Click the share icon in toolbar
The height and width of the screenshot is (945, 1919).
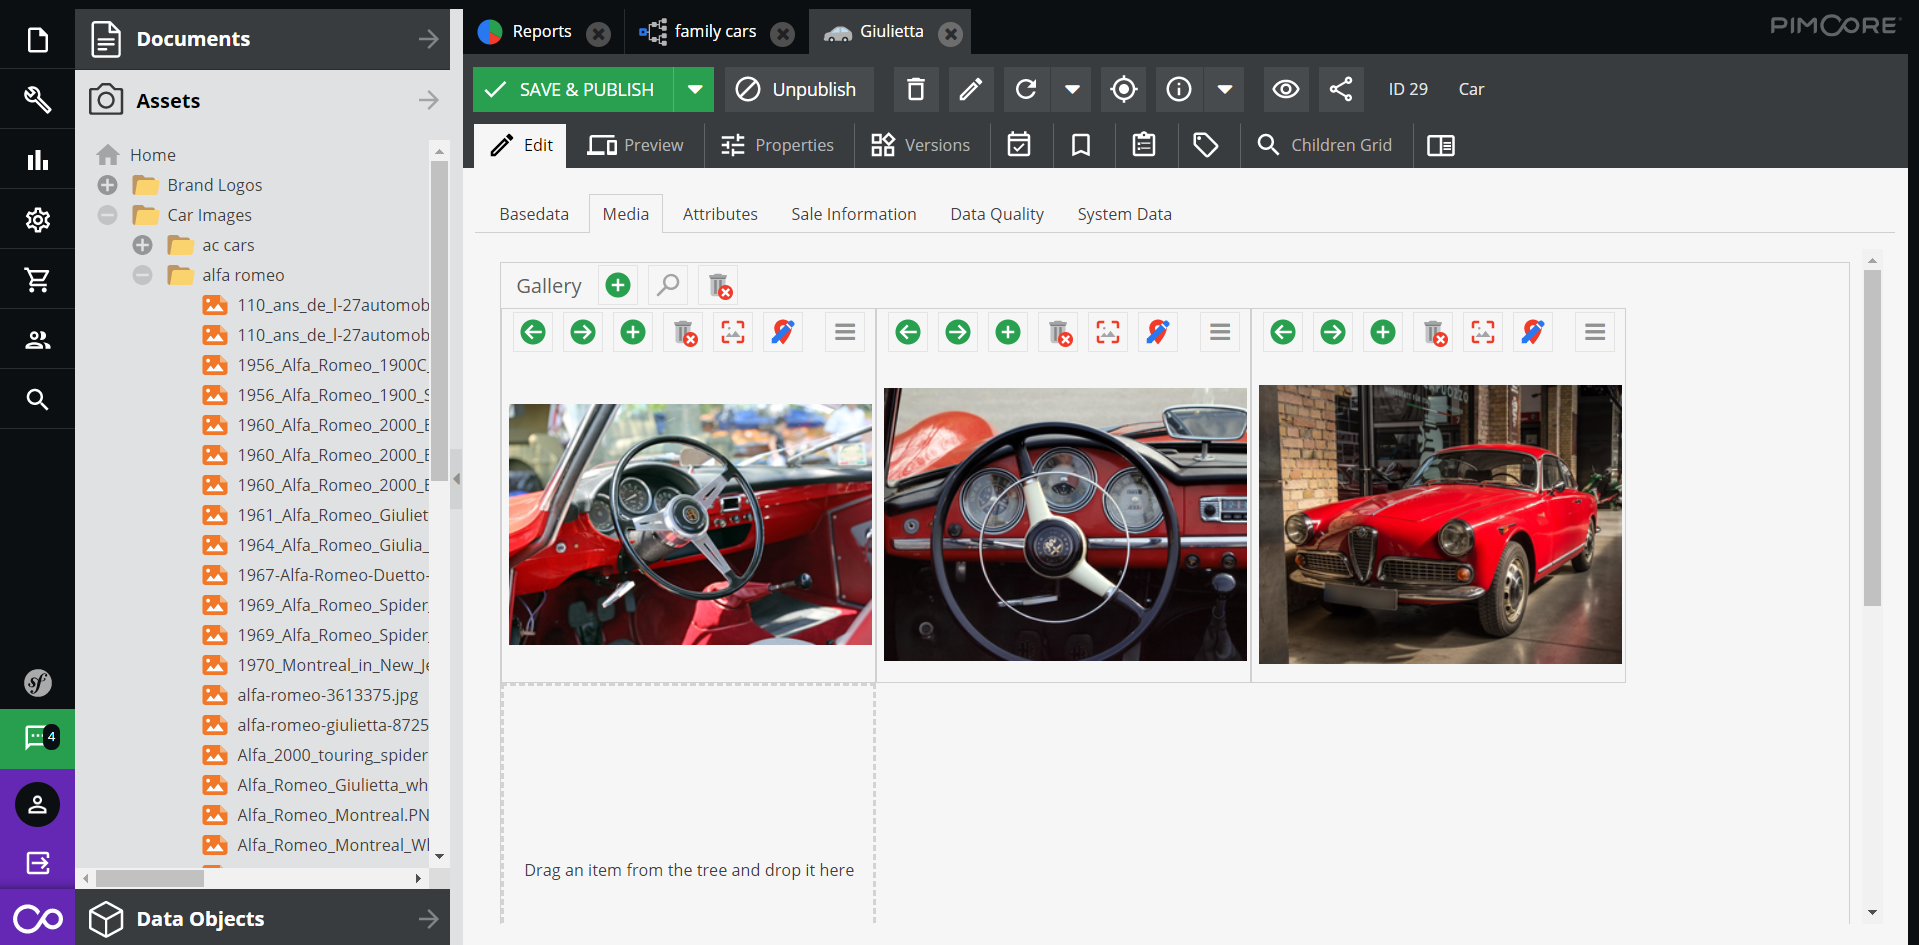[x=1341, y=89]
